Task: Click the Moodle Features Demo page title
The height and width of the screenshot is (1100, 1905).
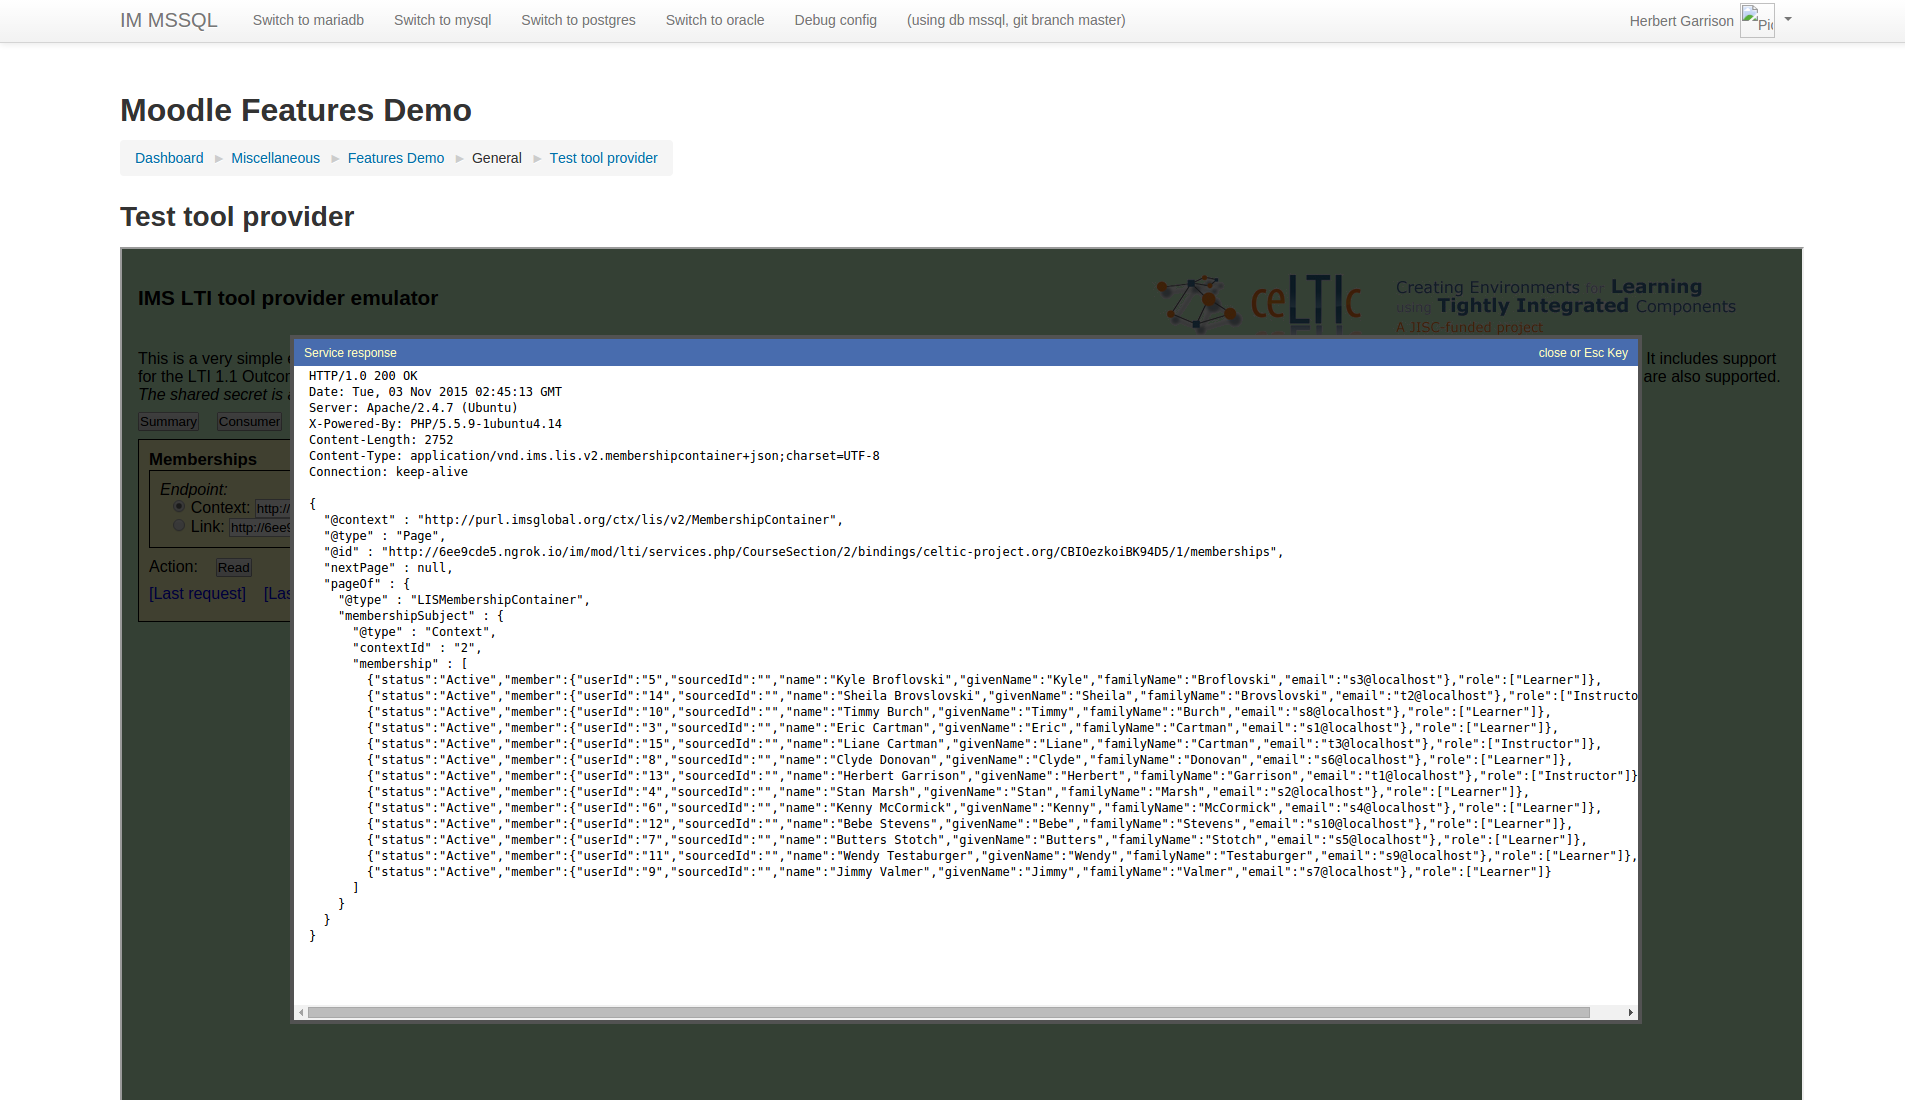Action: 296,110
